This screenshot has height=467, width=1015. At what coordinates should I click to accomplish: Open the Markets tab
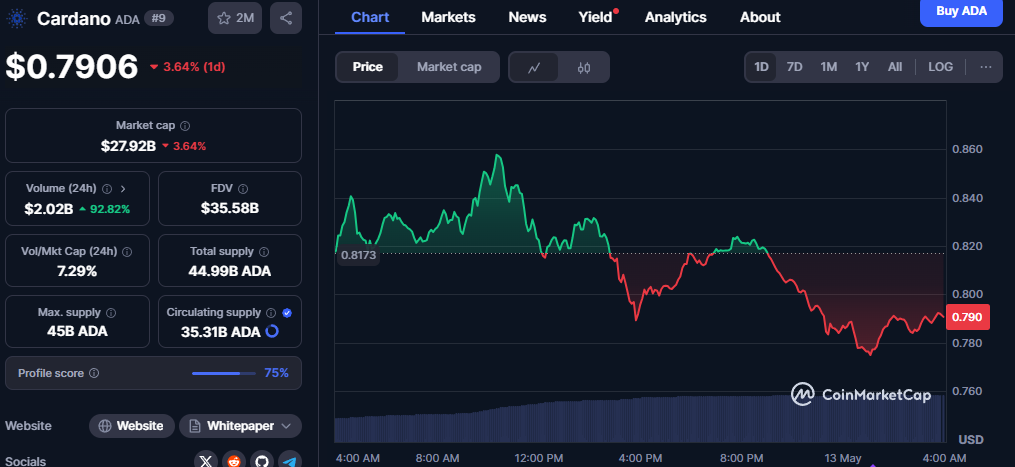coord(448,17)
